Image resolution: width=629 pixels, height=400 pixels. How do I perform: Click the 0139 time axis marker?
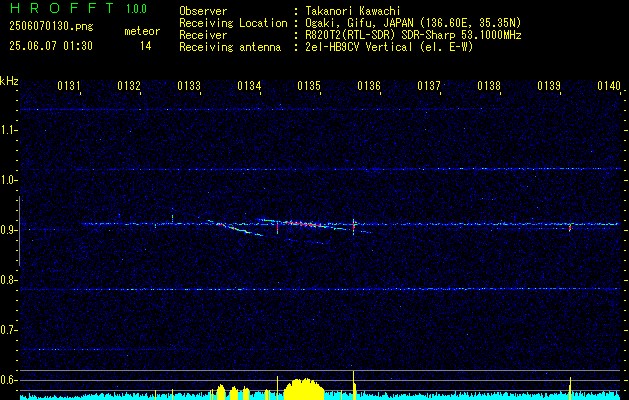pyautogui.click(x=548, y=85)
